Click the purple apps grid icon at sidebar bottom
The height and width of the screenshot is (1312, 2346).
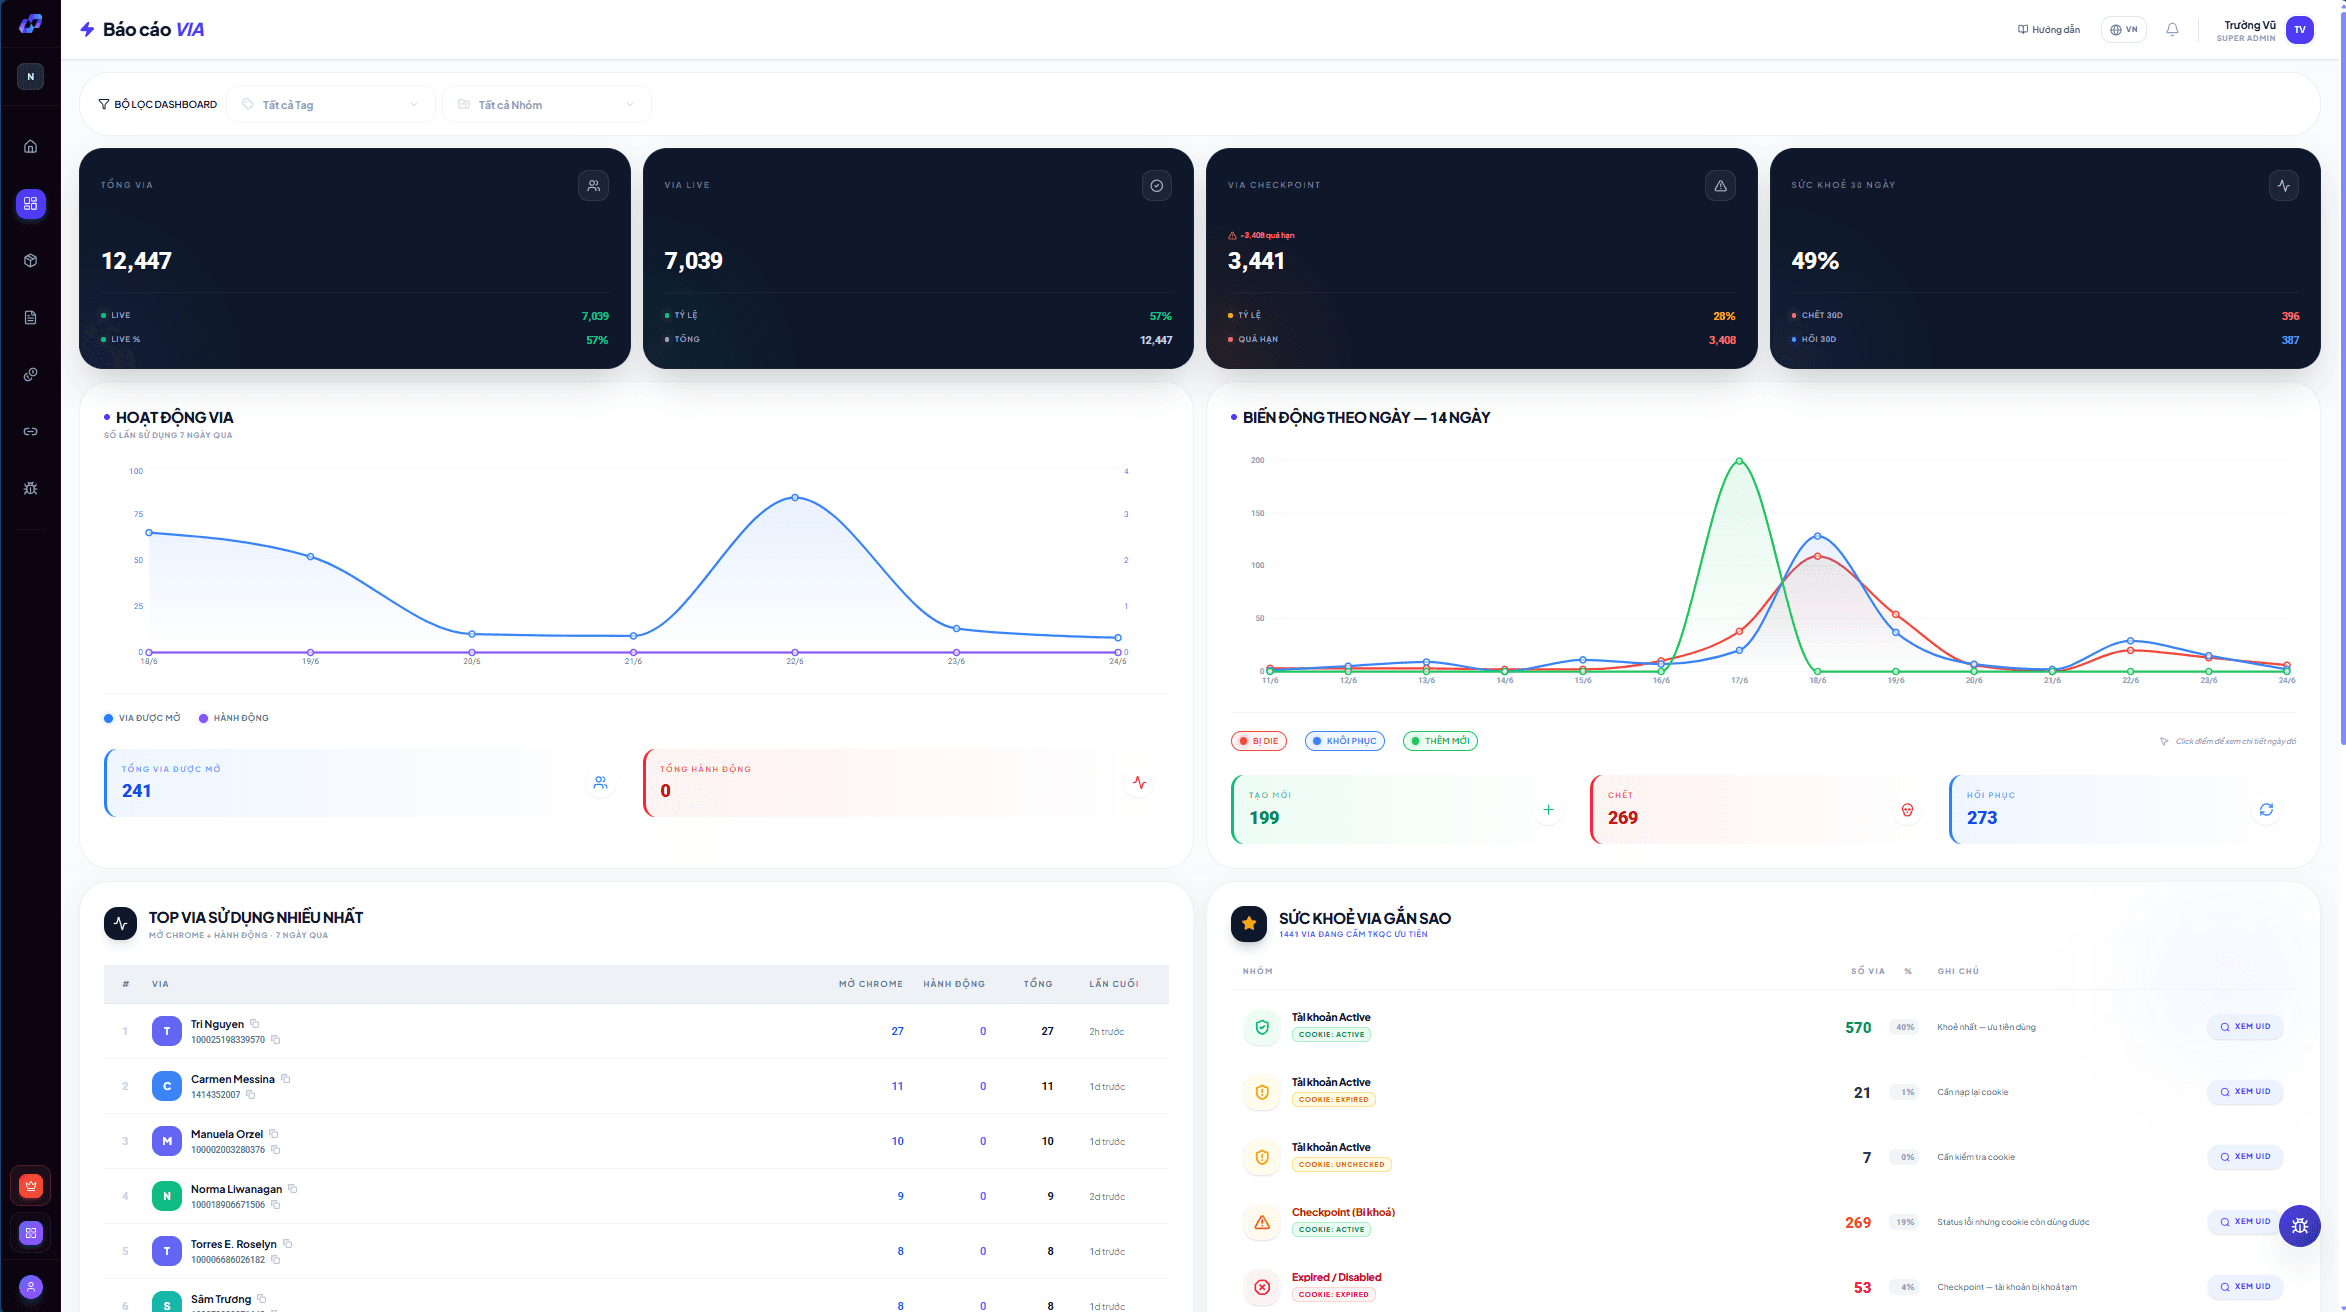31,1233
